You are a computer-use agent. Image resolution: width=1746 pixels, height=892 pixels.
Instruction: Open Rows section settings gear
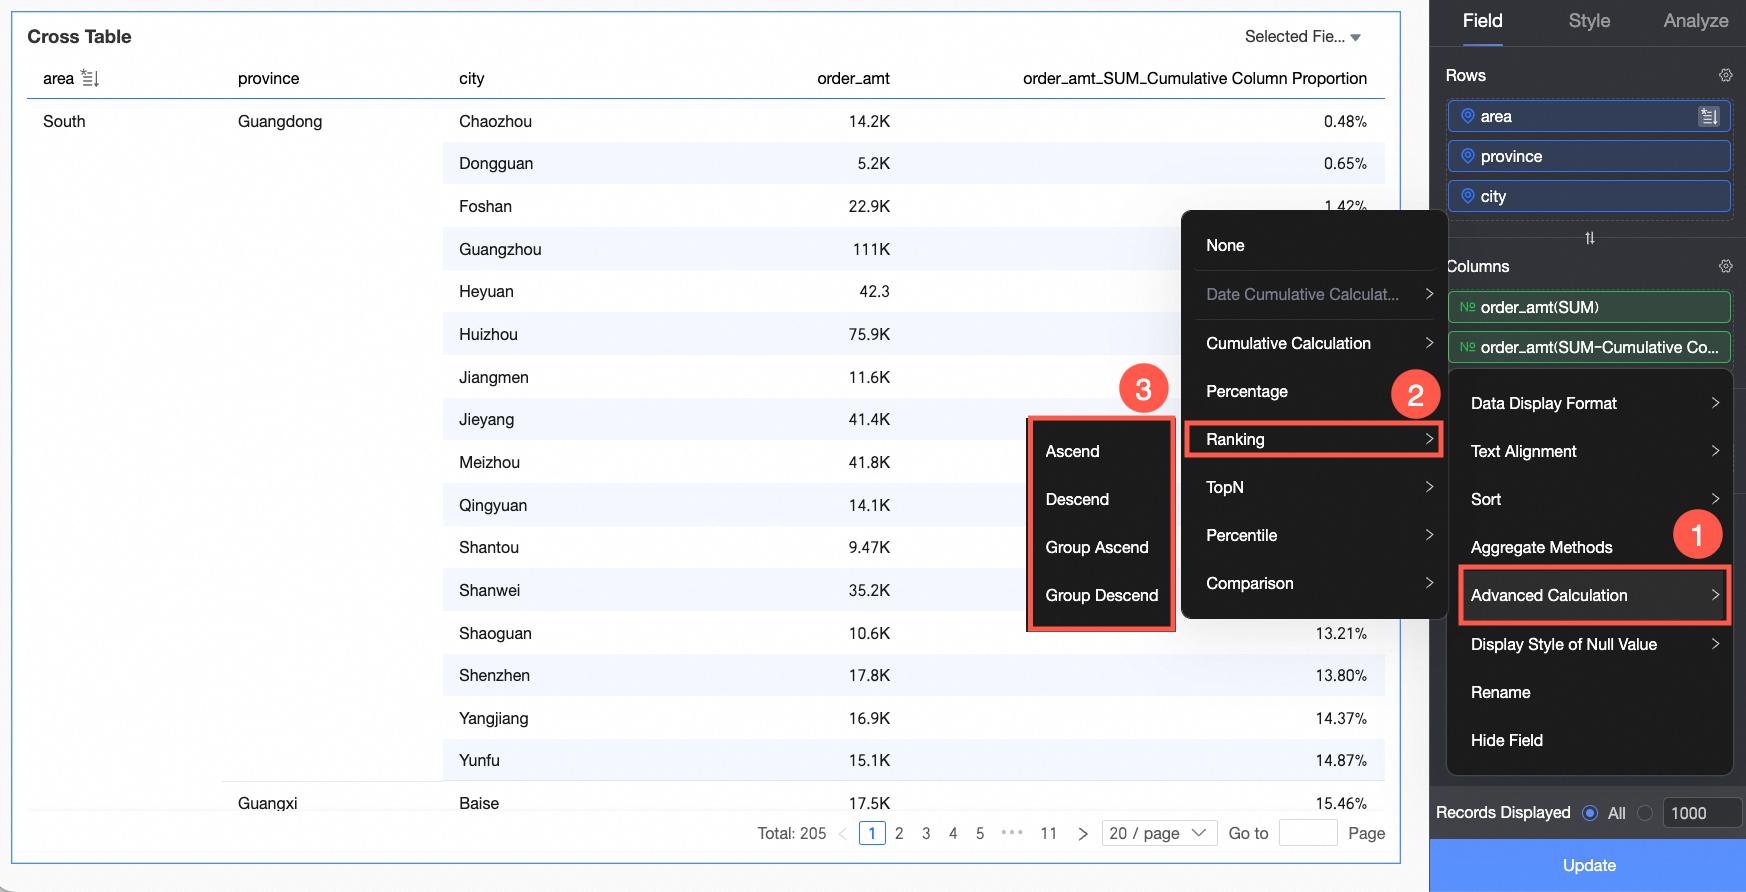coord(1725,75)
